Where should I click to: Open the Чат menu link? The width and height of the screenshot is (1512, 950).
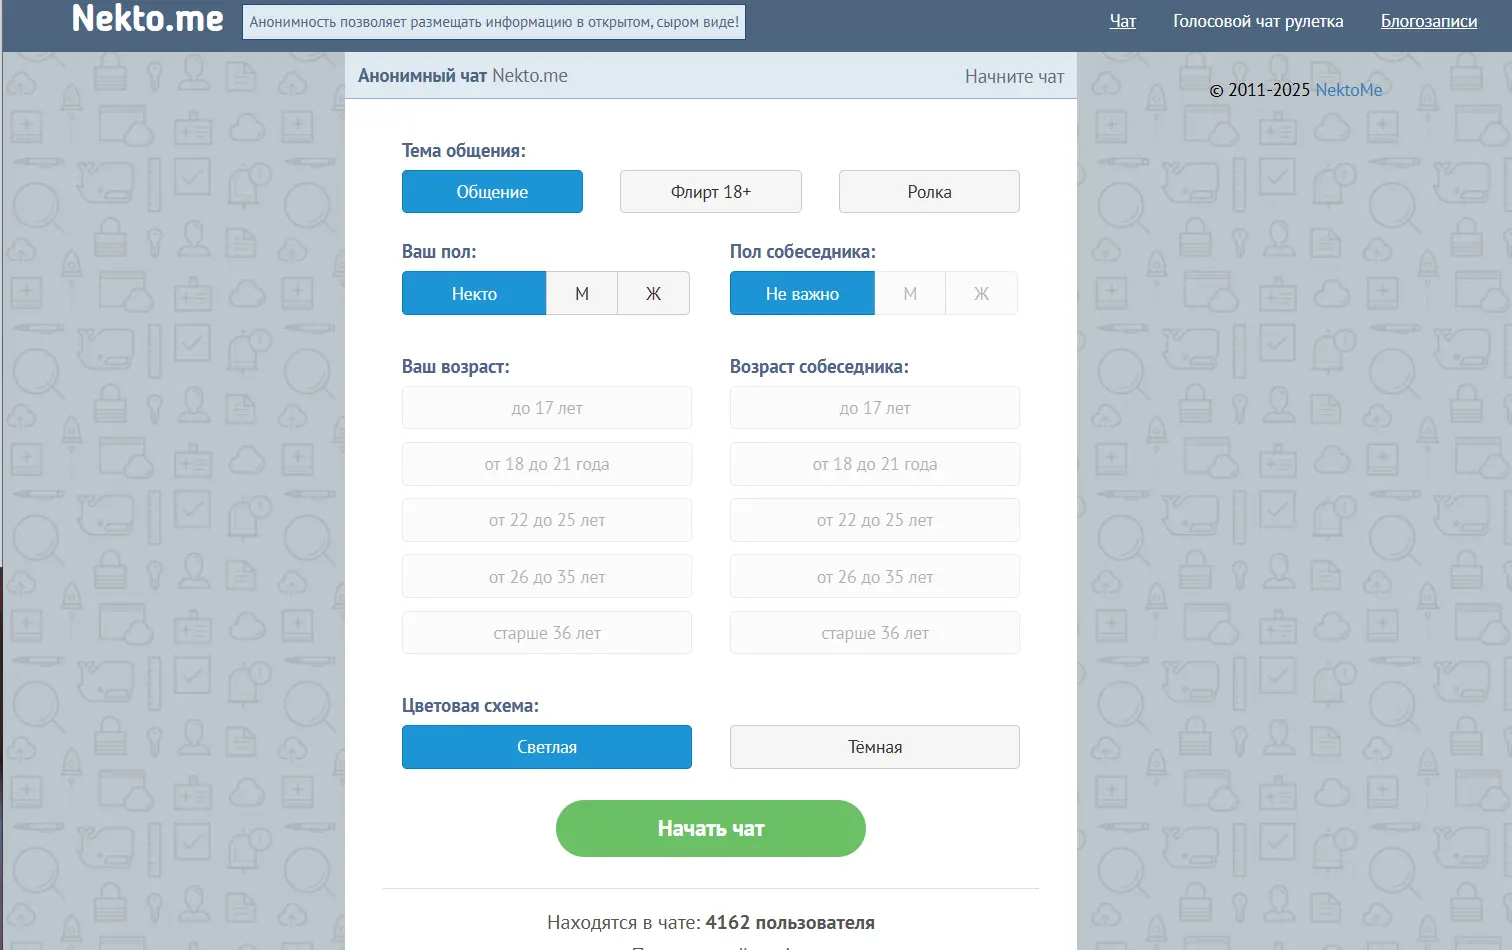1123,21
